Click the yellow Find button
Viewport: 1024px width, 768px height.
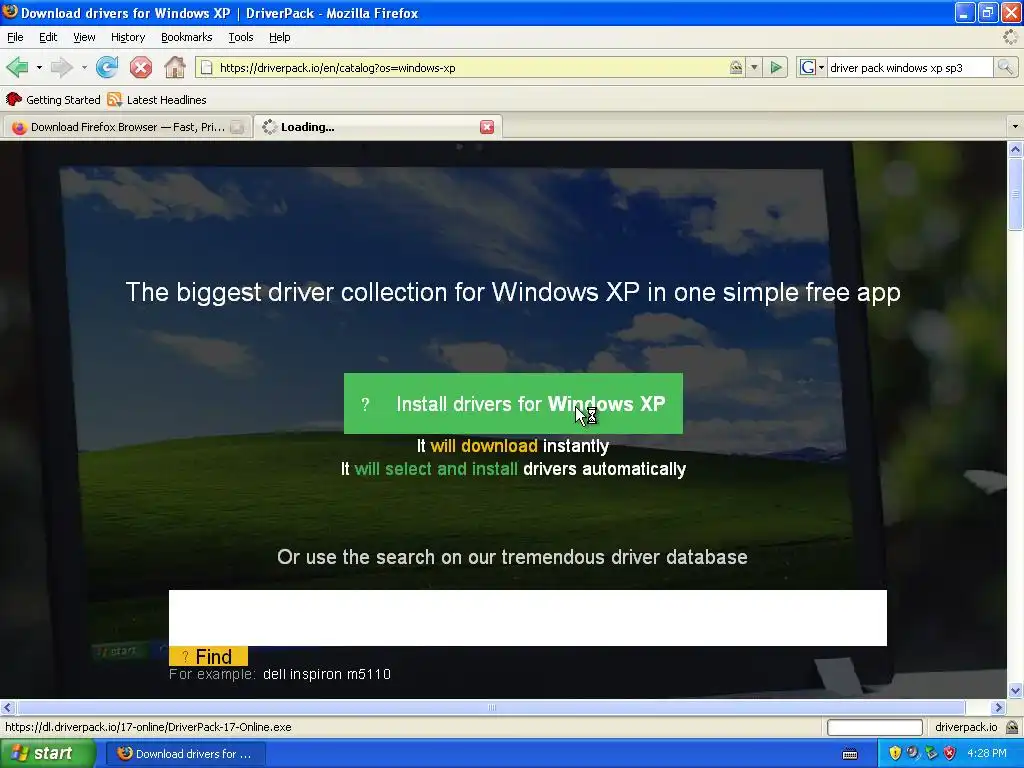(208, 656)
